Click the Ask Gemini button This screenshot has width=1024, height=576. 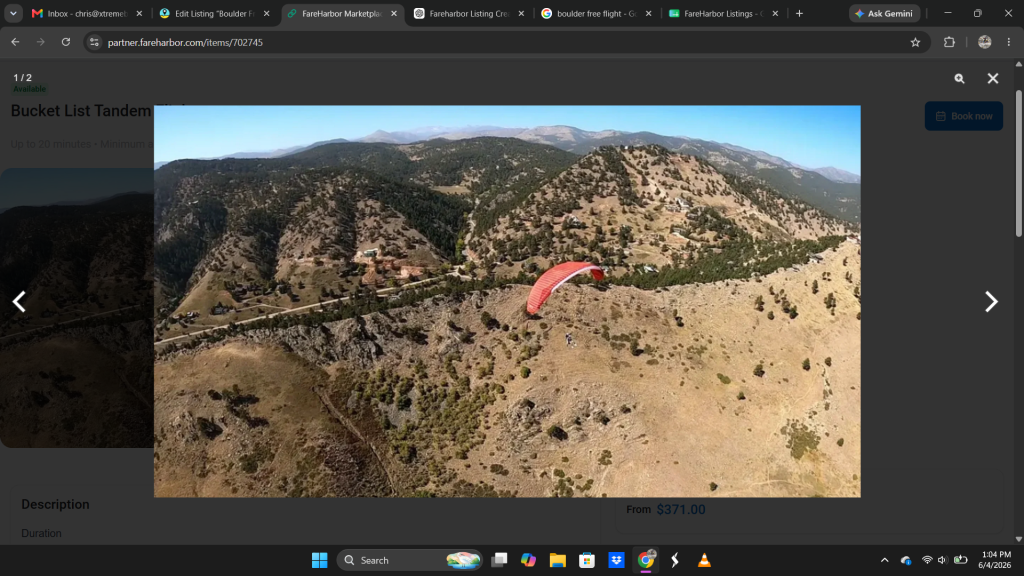(884, 13)
